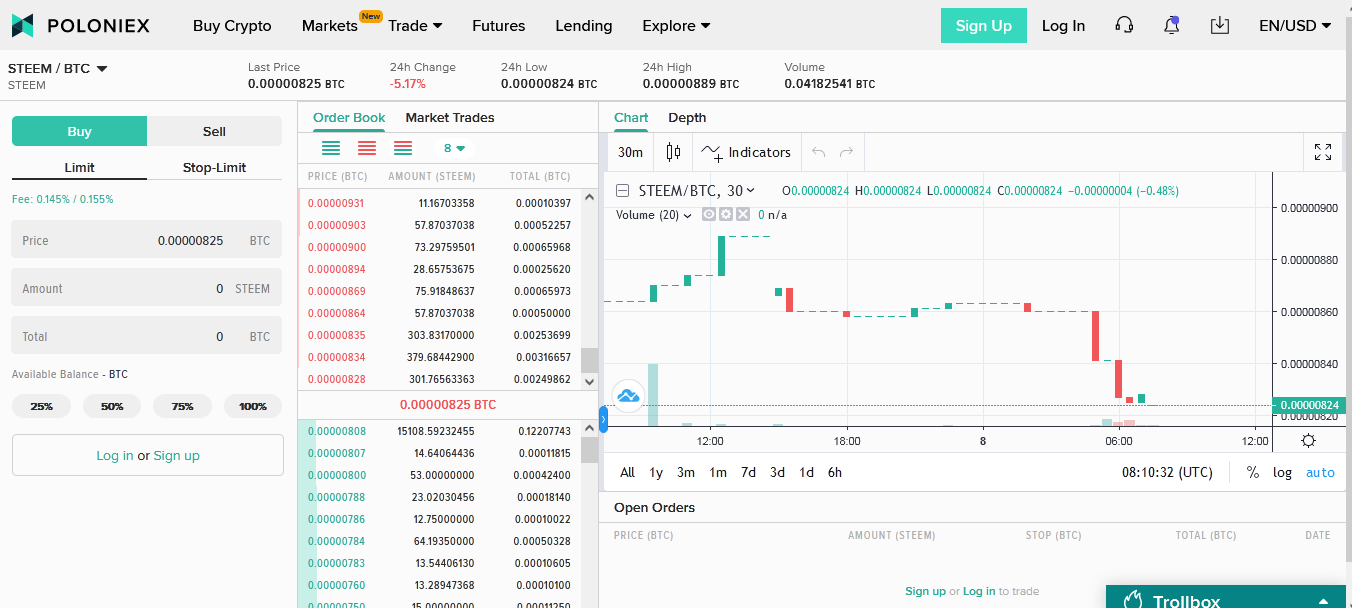1352x608 pixels.
Task: Select the Buy side toggle
Action: tap(80, 131)
